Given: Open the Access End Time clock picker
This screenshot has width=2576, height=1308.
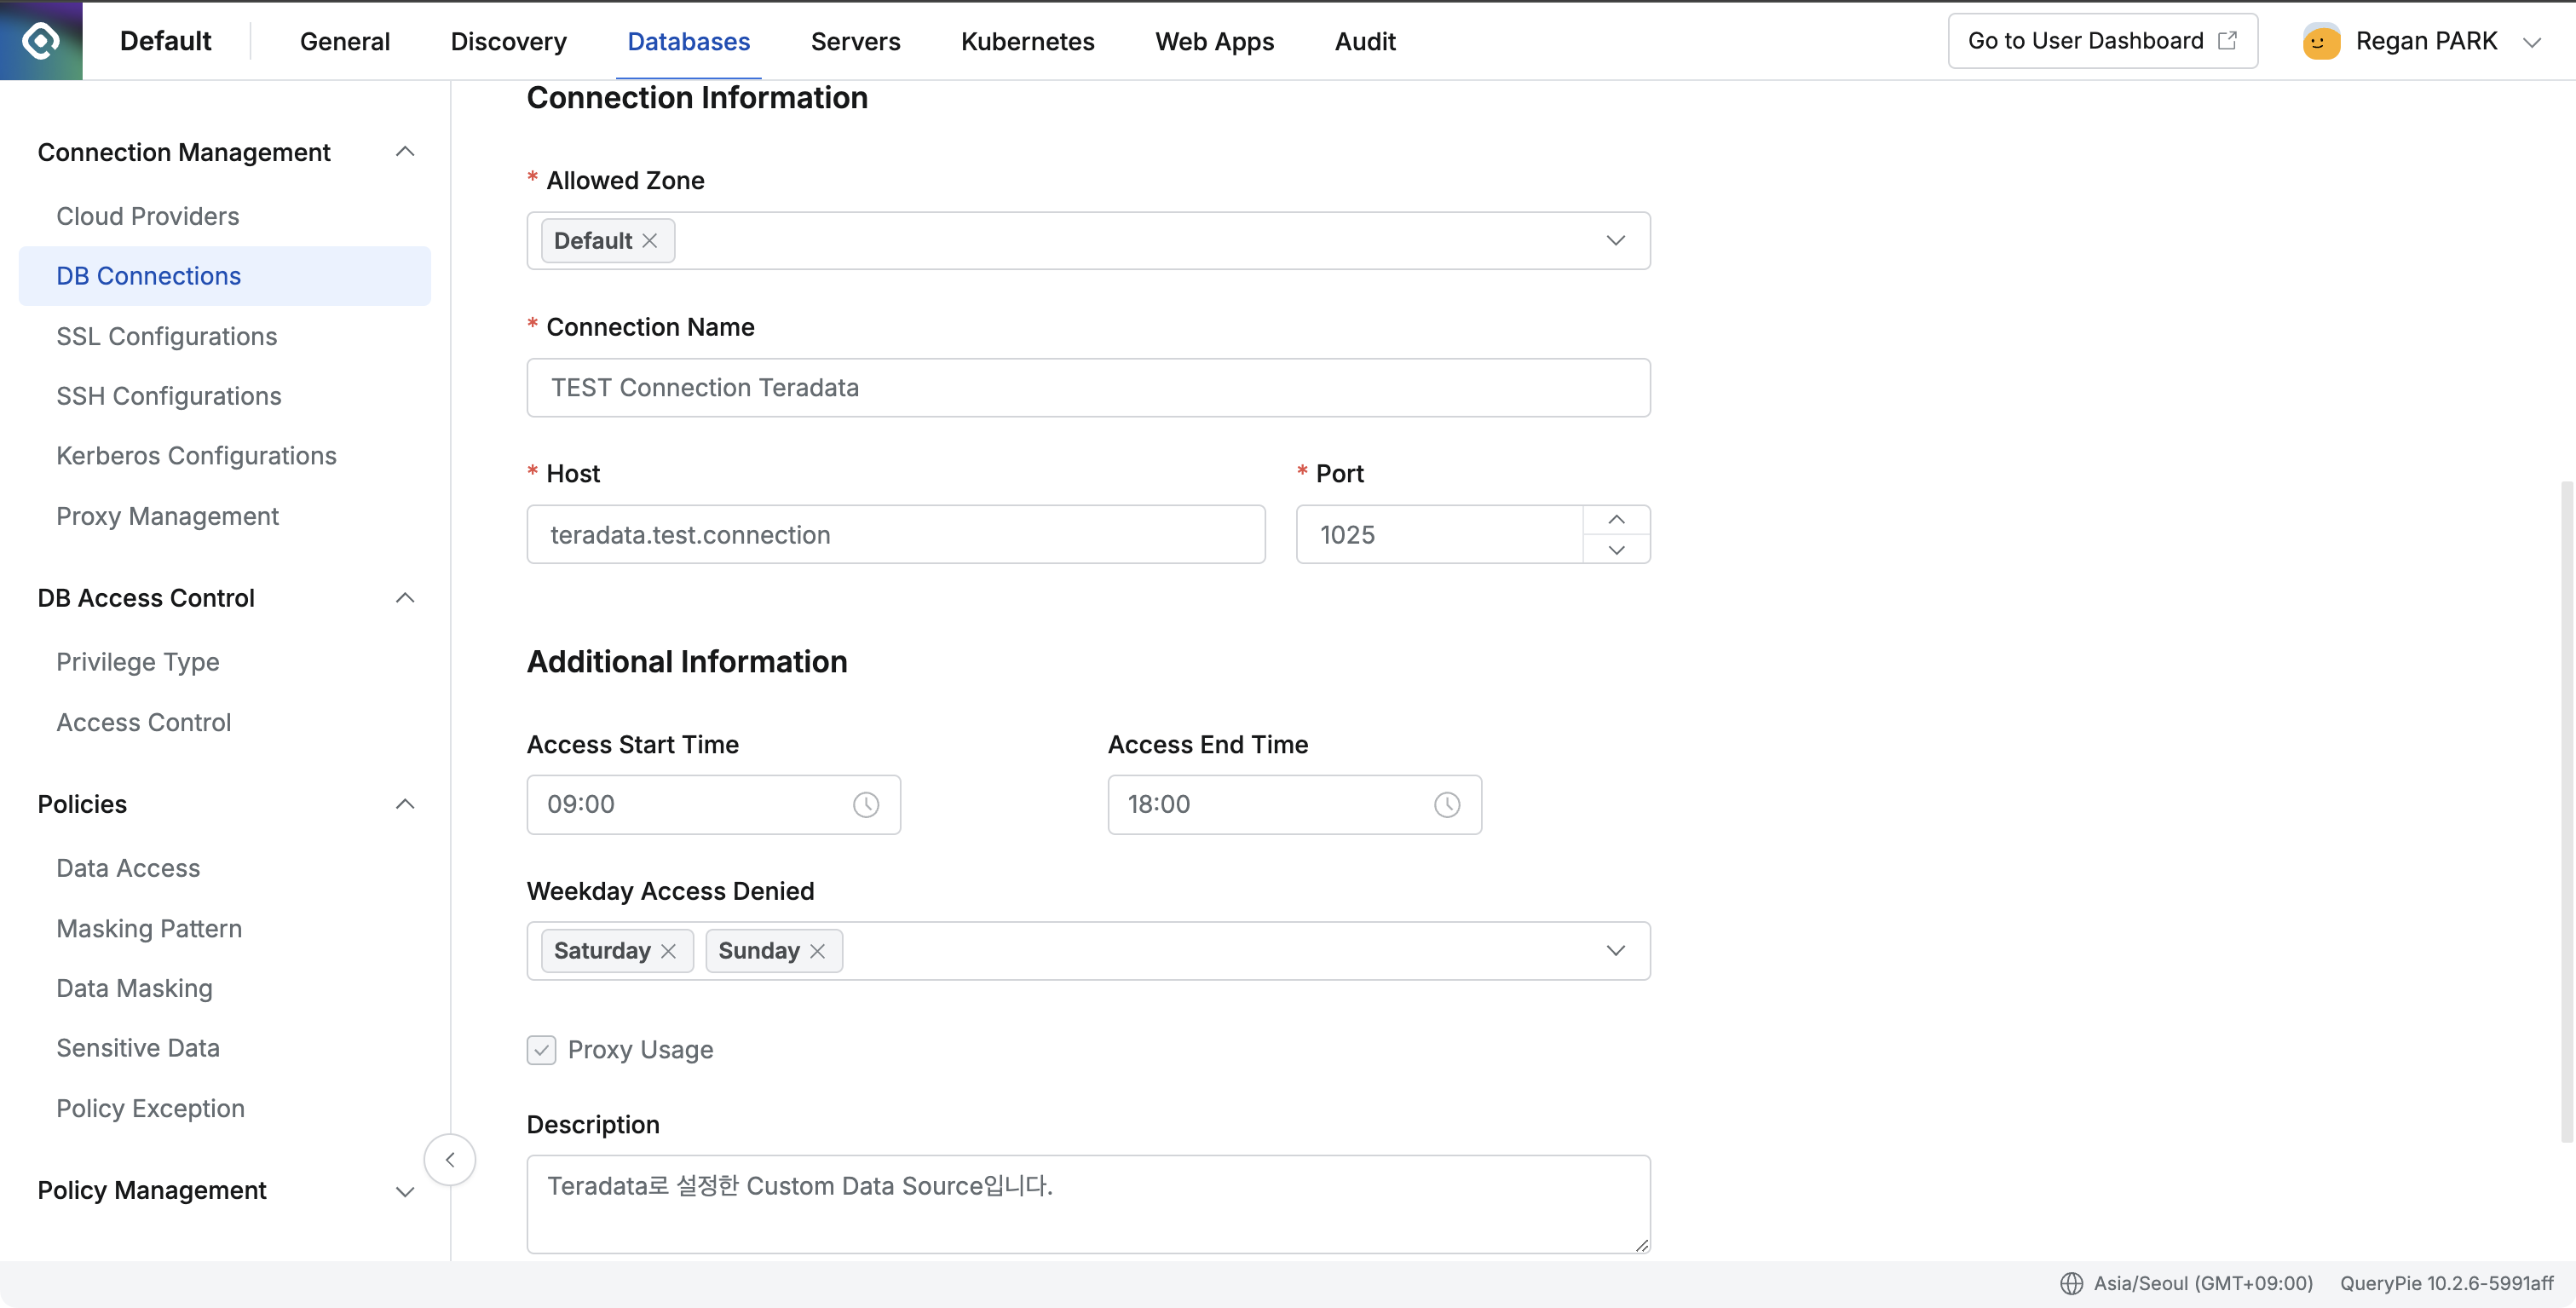Looking at the screenshot, I should (1446, 805).
